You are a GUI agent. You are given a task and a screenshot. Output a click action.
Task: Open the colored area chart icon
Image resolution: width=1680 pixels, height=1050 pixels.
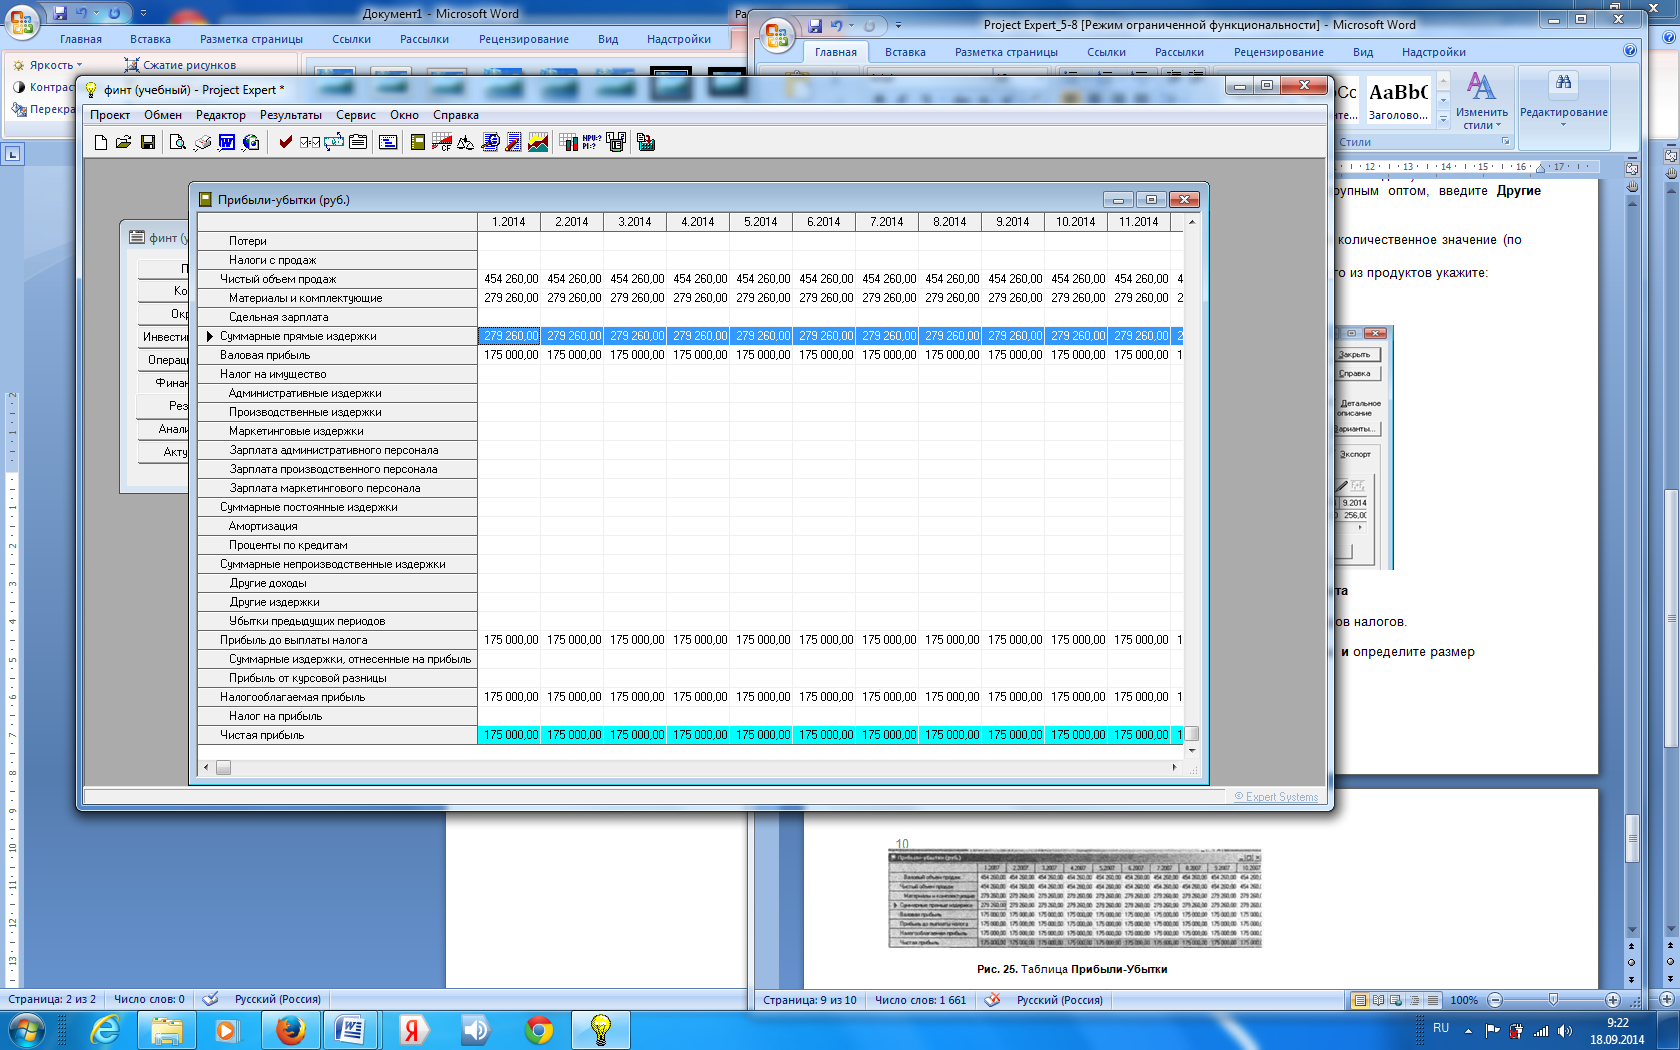tap(538, 143)
